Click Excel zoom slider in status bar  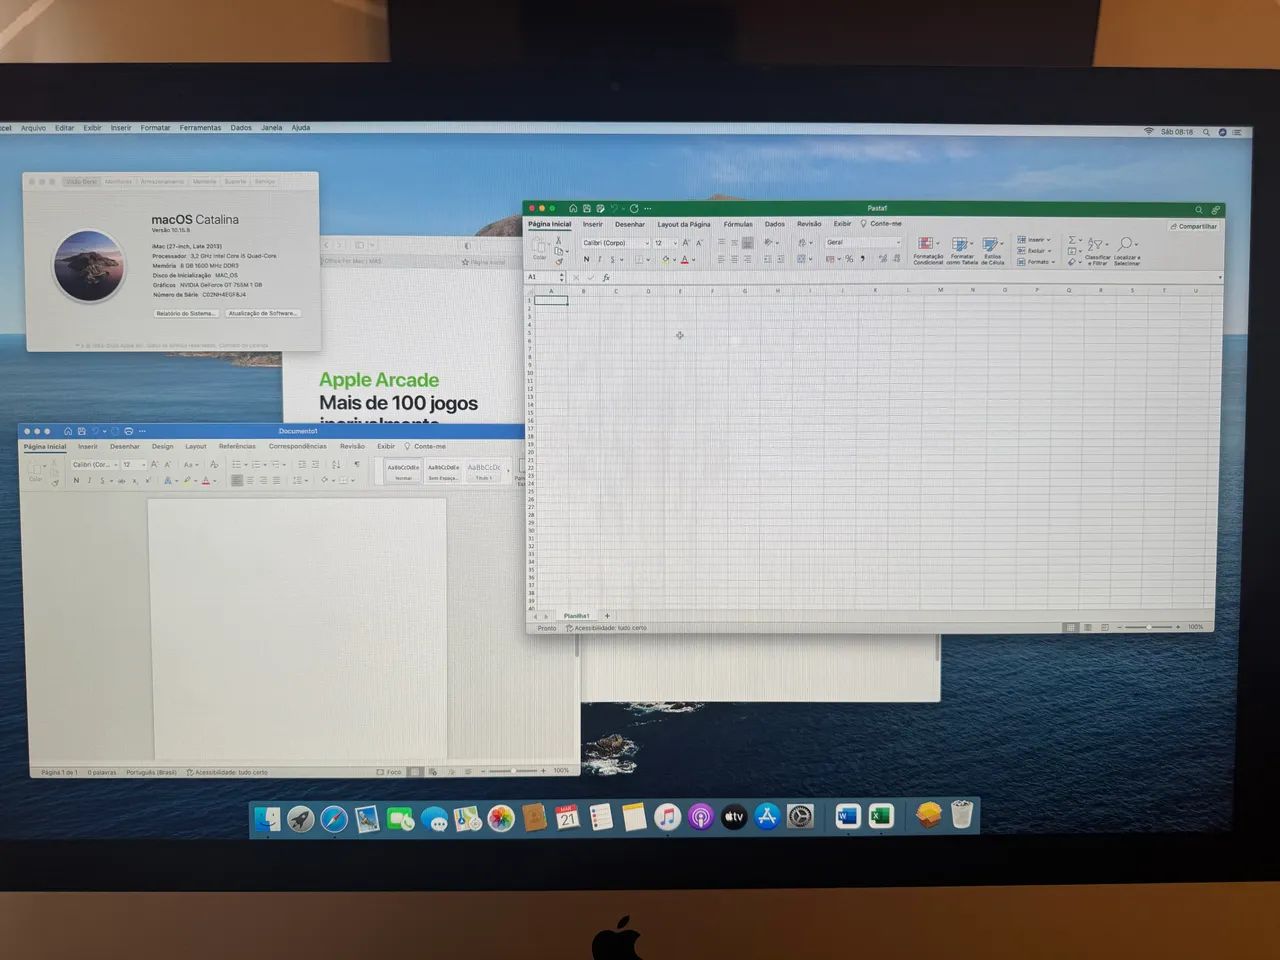coord(1148,627)
